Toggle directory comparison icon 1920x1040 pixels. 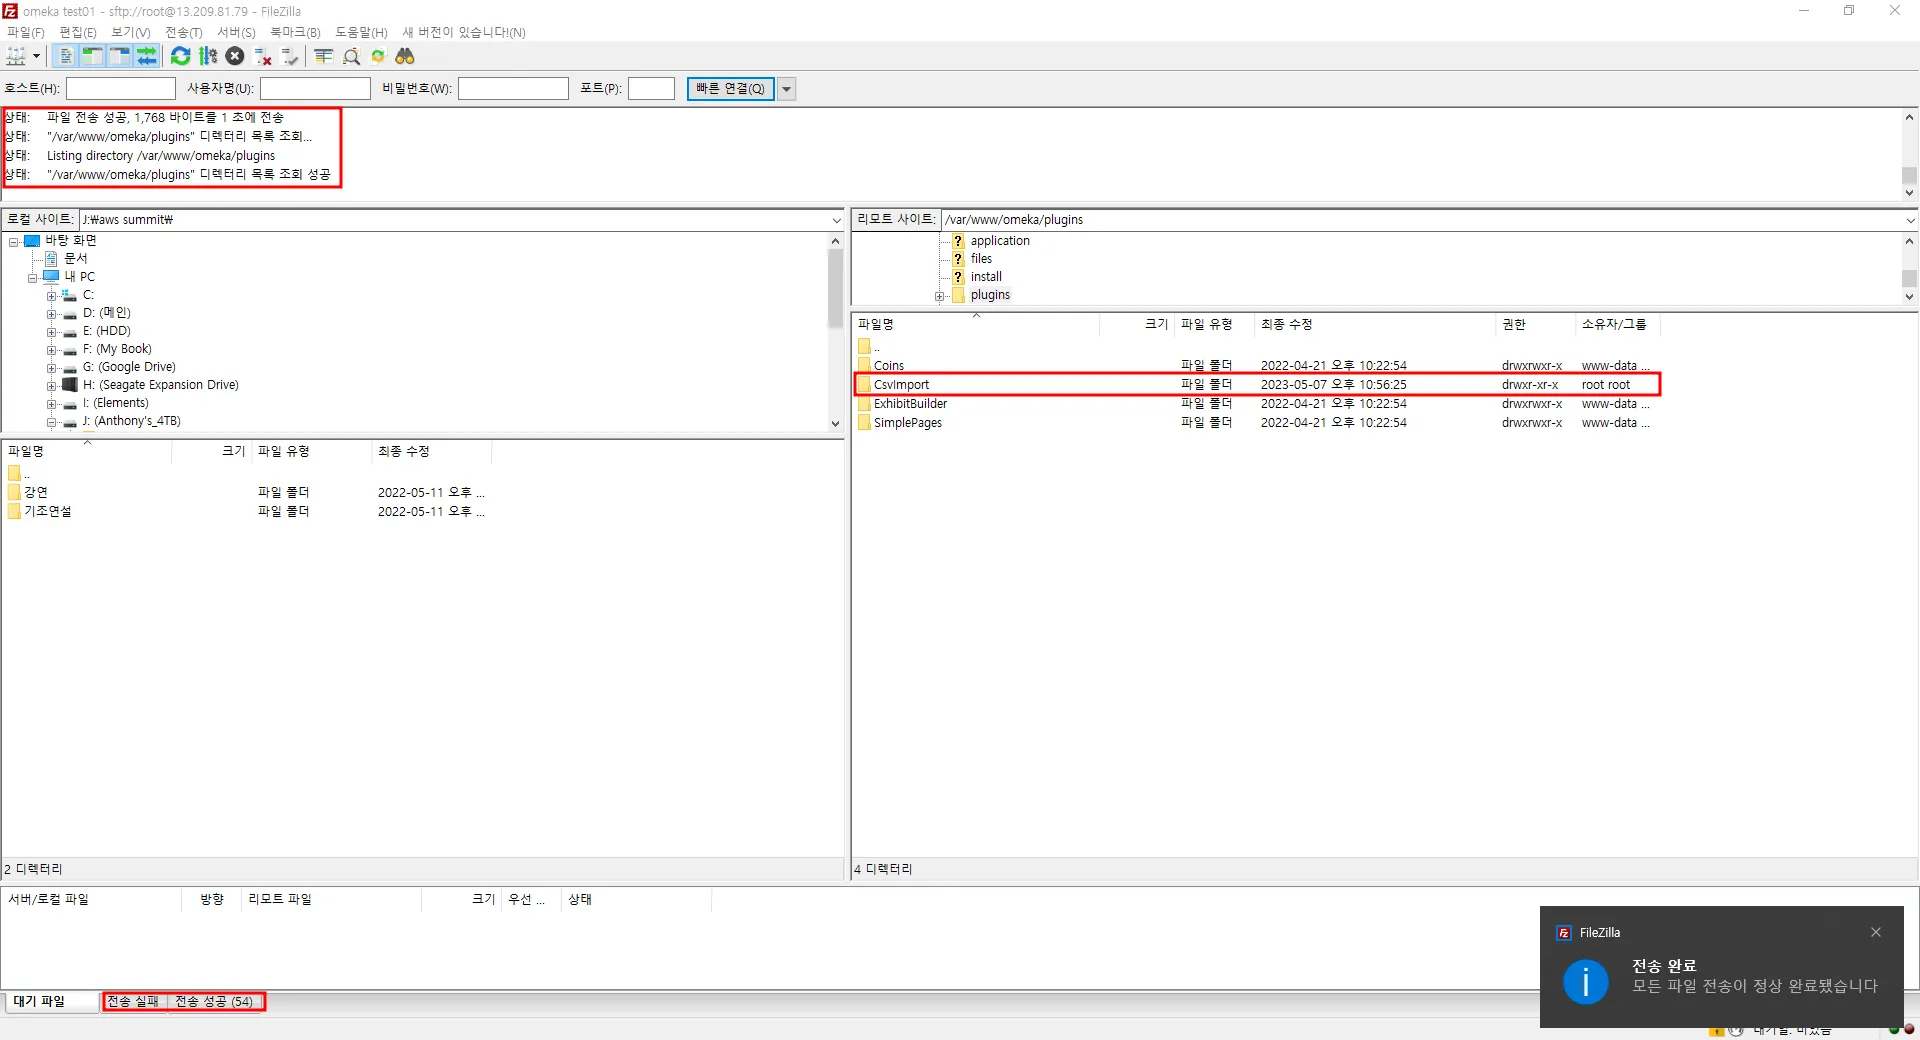click(351, 57)
